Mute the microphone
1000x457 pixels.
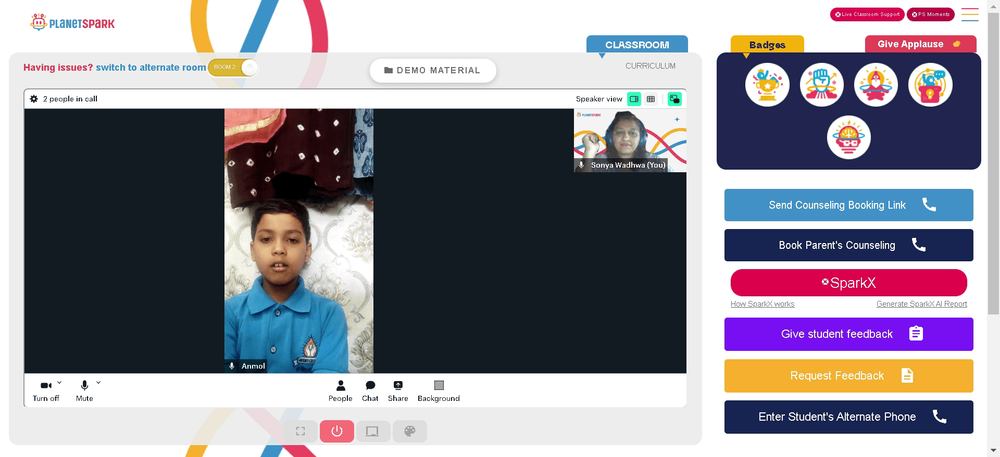coord(84,391)
